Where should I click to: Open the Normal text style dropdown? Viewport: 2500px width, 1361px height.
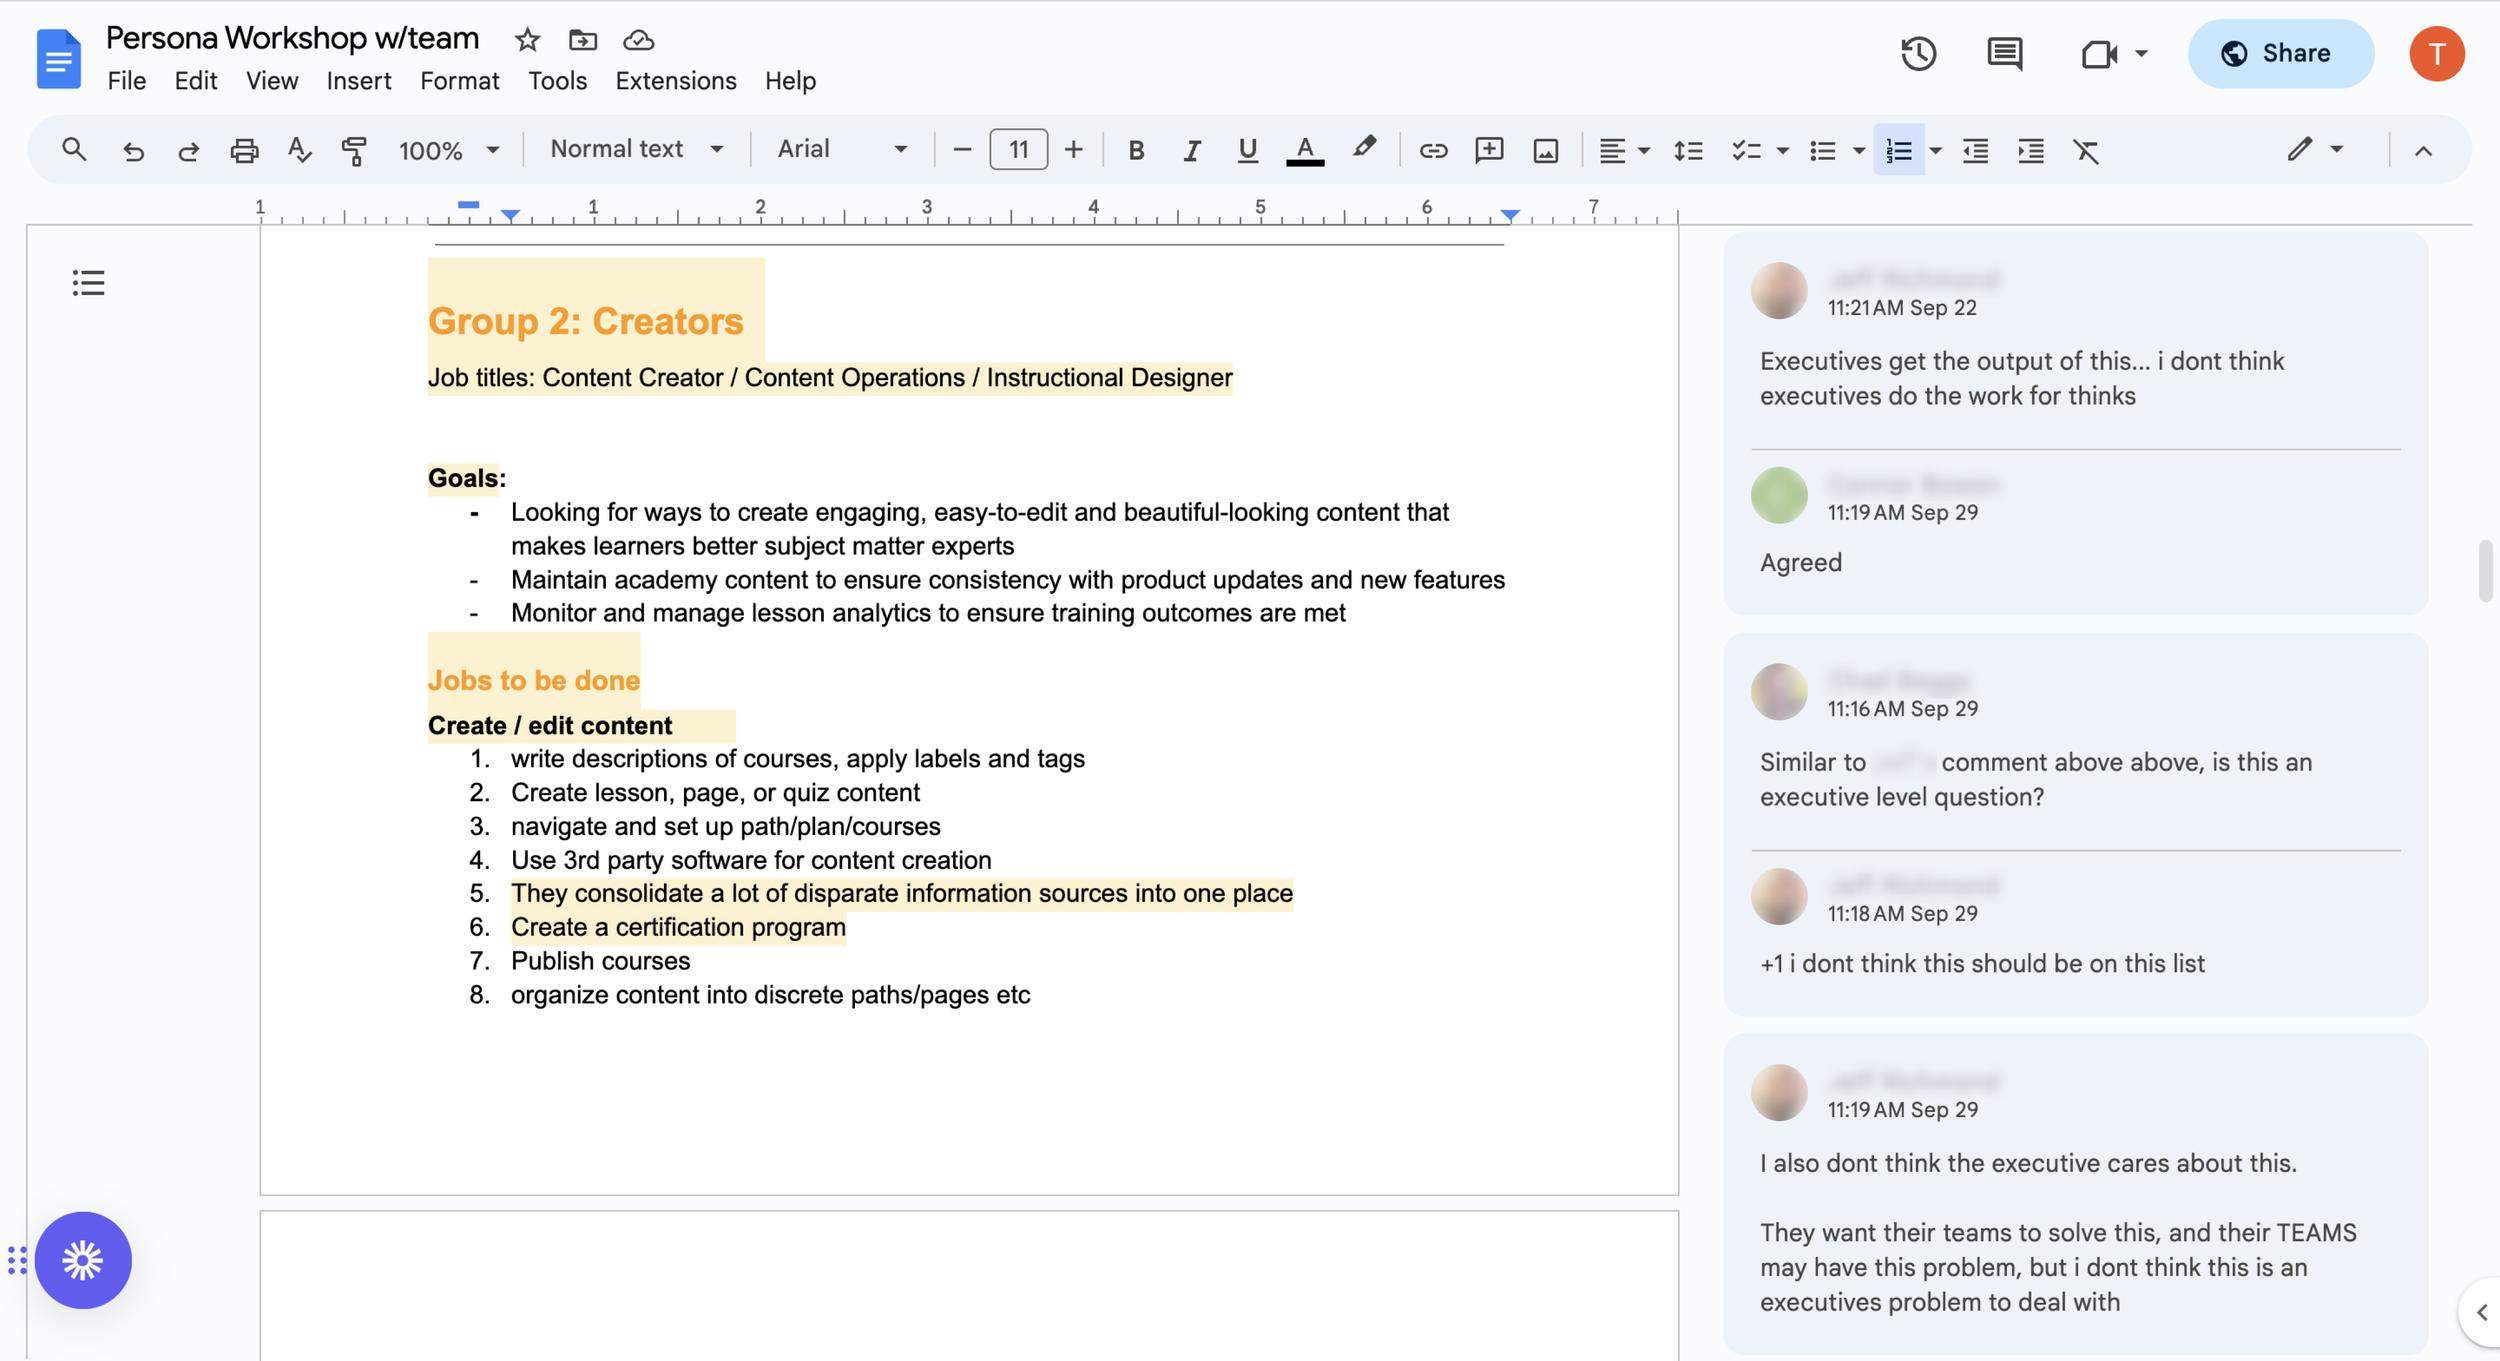click(636, 149)
